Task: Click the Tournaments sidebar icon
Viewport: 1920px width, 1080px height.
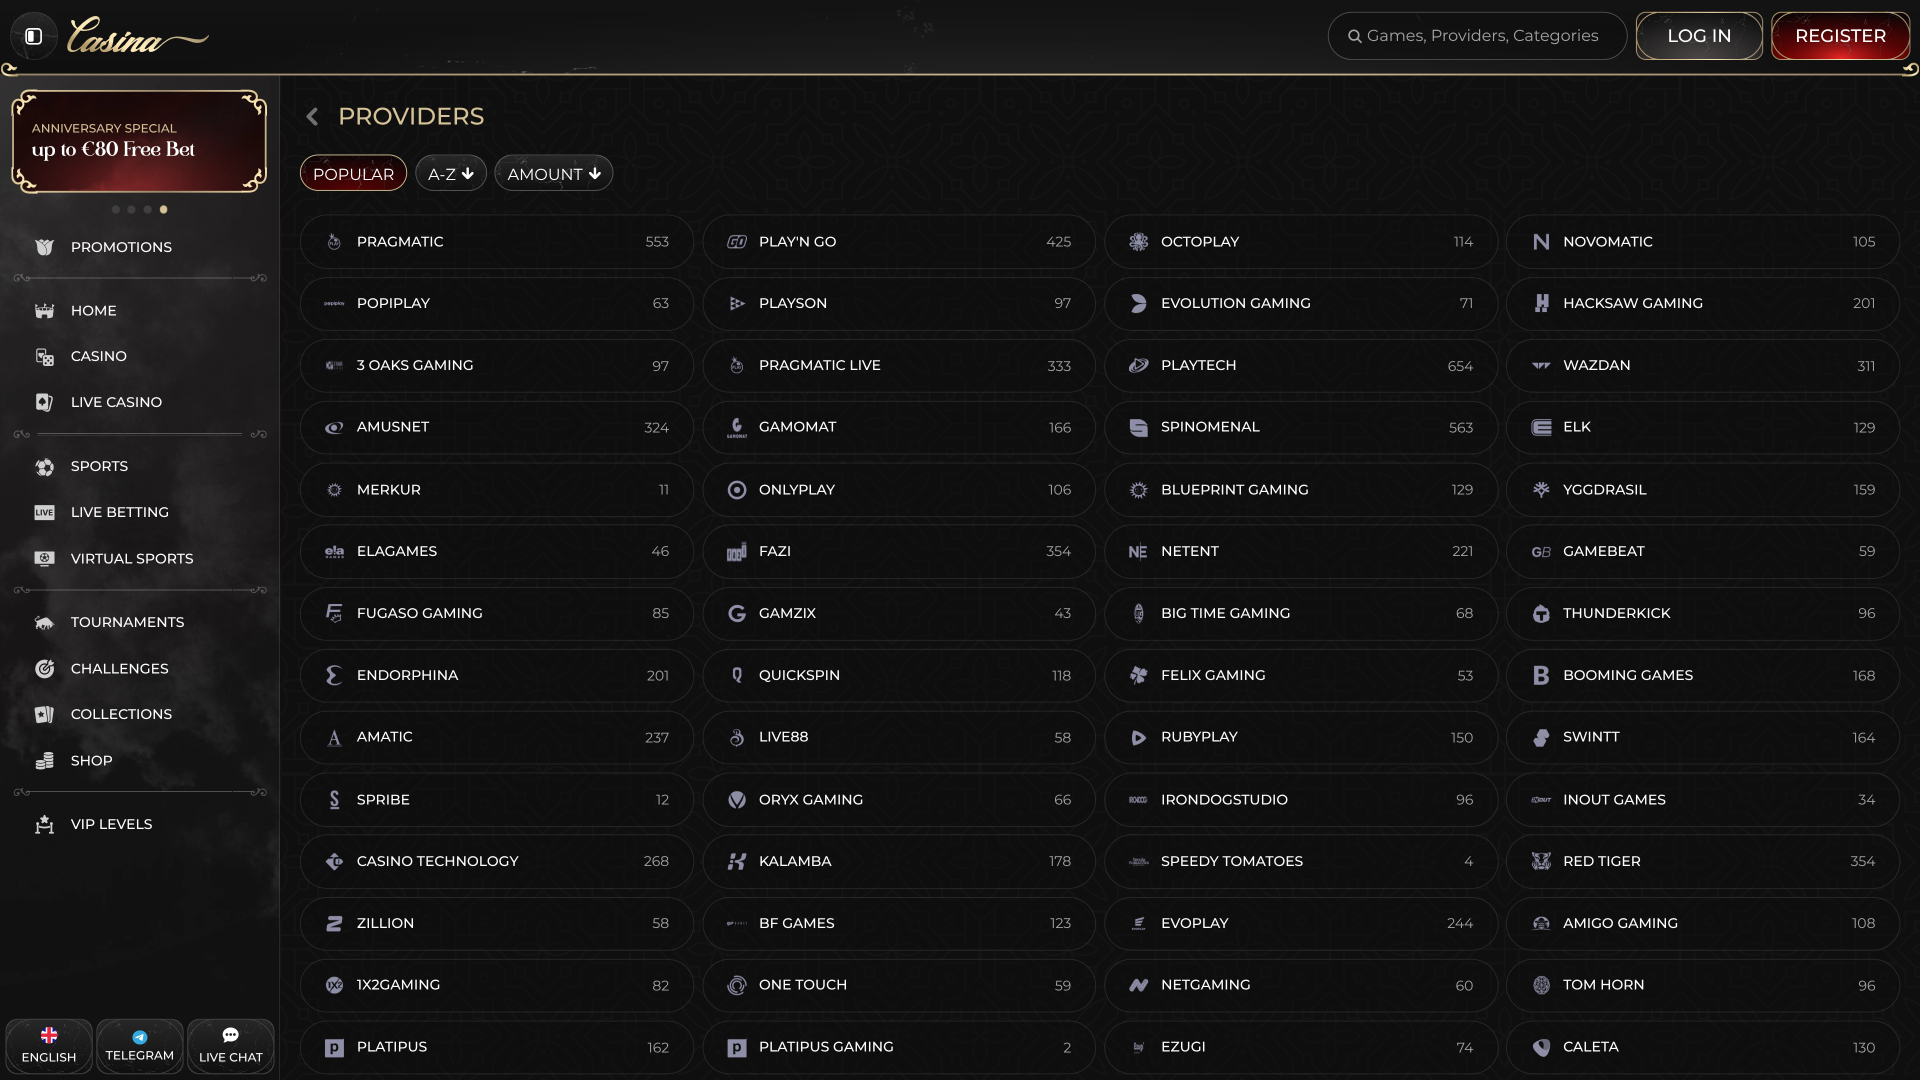Action: [x=44, y=623]
